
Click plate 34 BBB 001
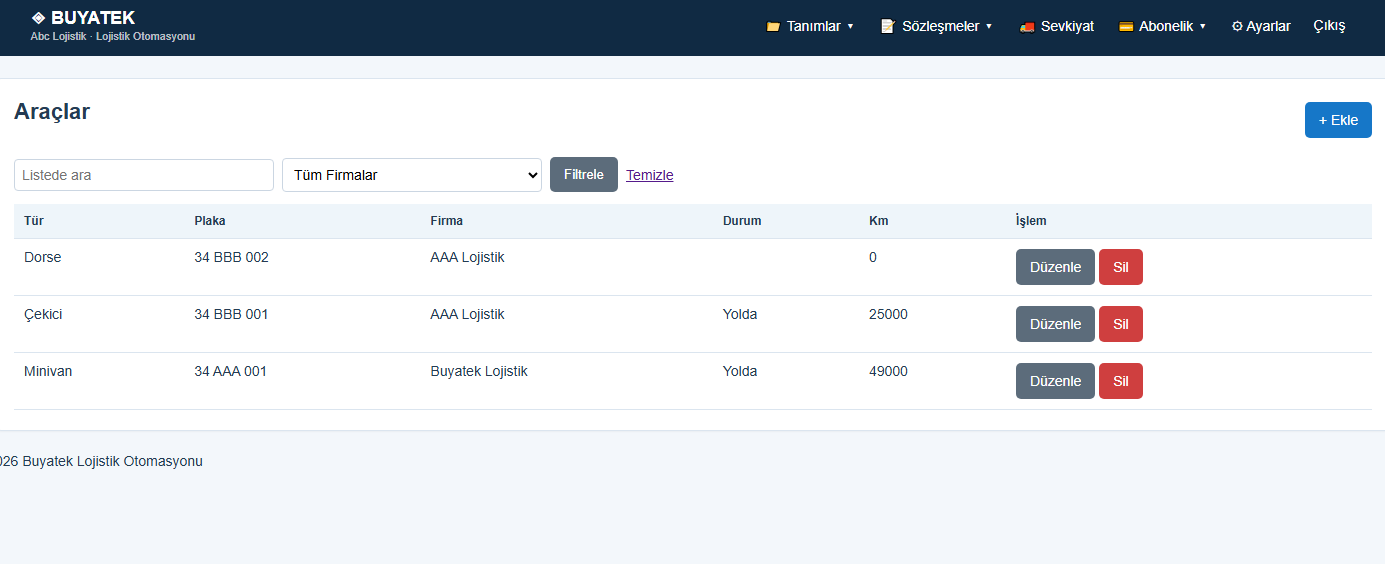232,314
